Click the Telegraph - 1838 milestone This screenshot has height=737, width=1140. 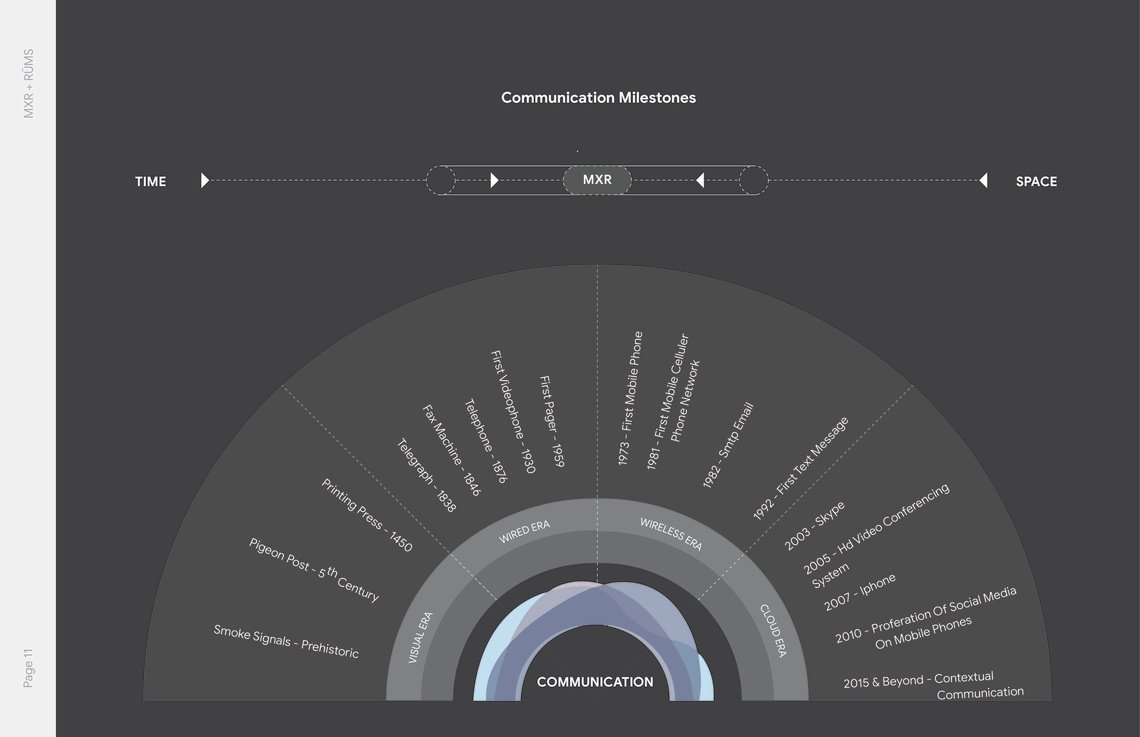pos(426,475)
